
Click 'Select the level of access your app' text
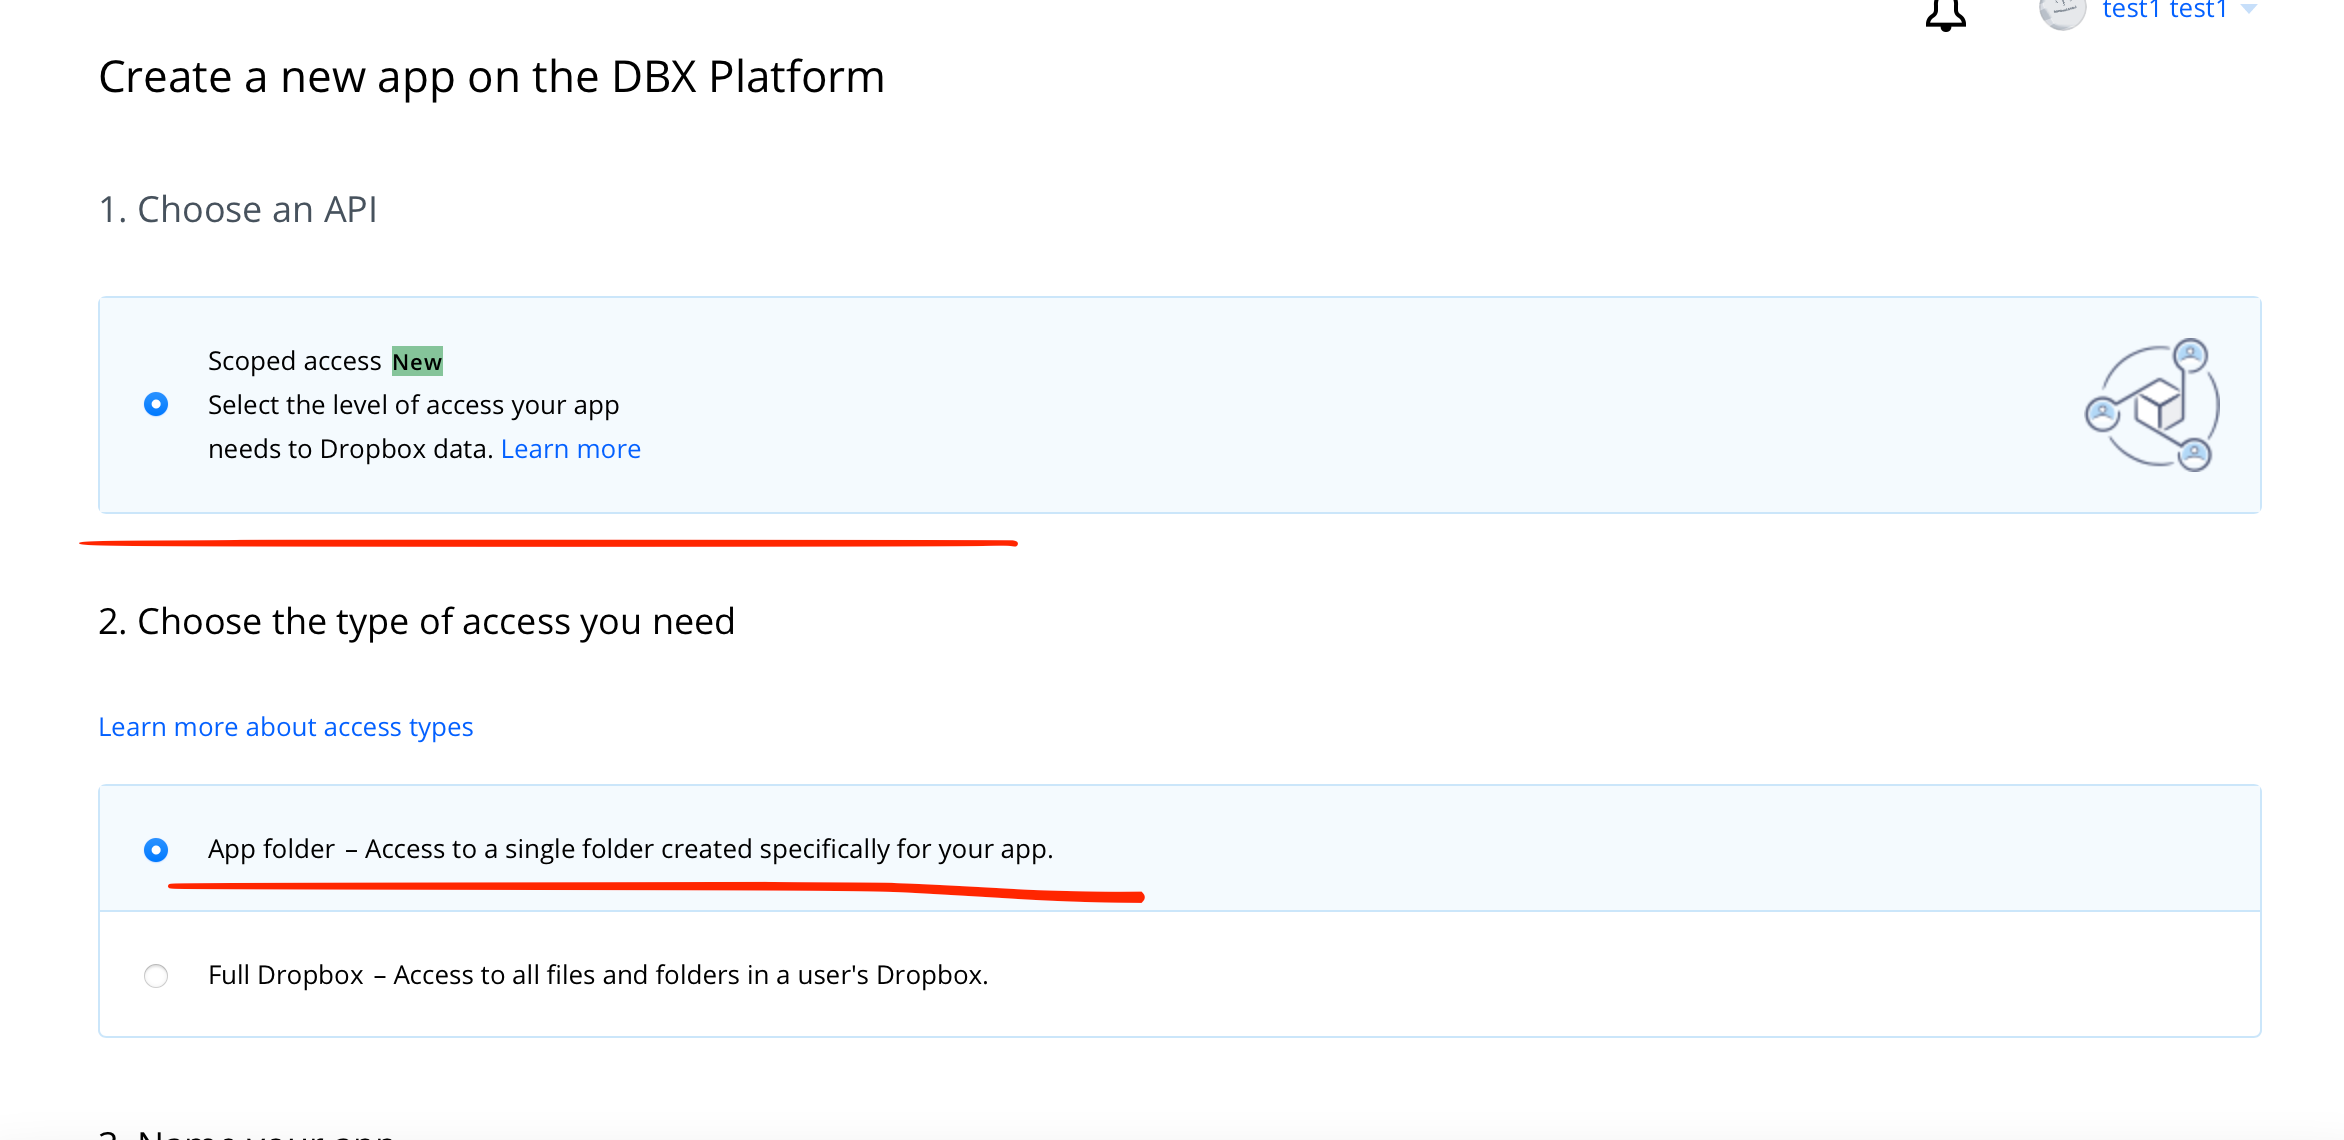tap(414, 405)
